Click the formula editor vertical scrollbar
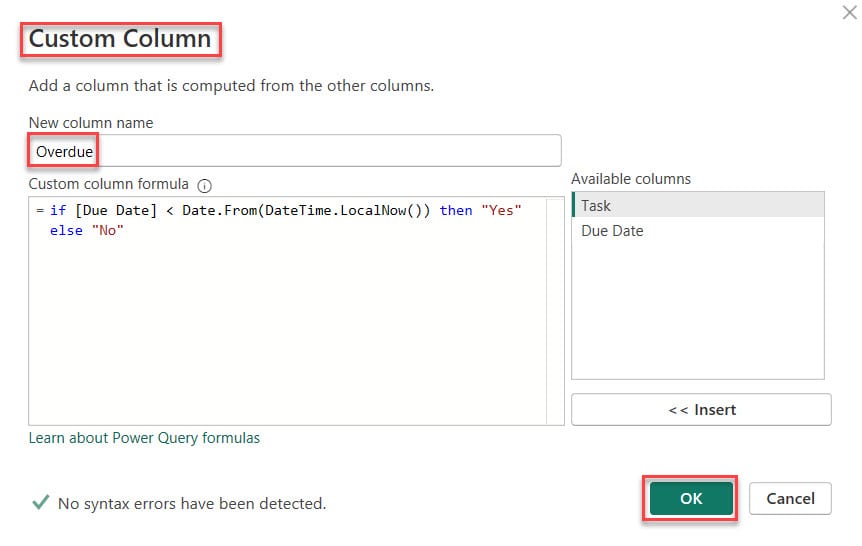The height and width of the screenshot is (546, 862). pyautogui.click(x=555, y=311)
